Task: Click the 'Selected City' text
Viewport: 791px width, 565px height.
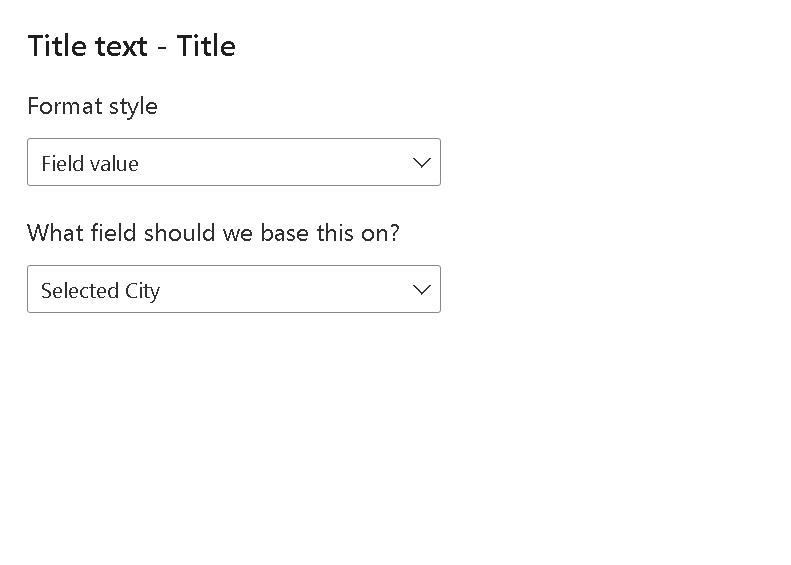Action: 100,291
